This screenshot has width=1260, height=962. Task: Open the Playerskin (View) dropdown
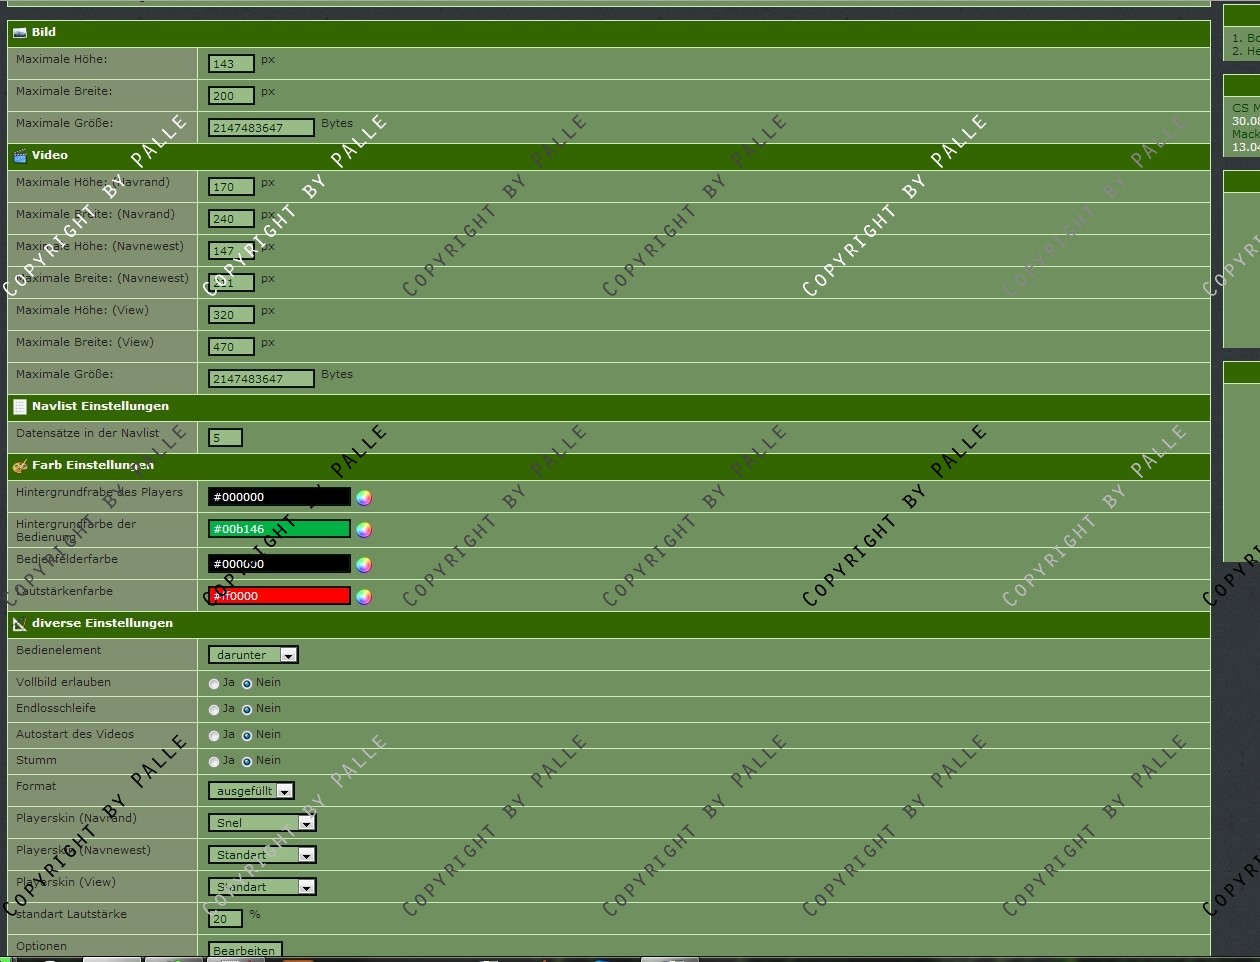pyautogui.click(x=262, y=887)
